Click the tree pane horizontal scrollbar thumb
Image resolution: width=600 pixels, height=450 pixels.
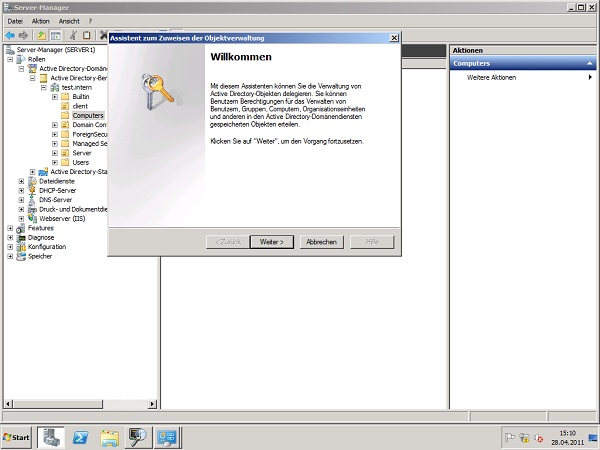(x=58, y=404)
